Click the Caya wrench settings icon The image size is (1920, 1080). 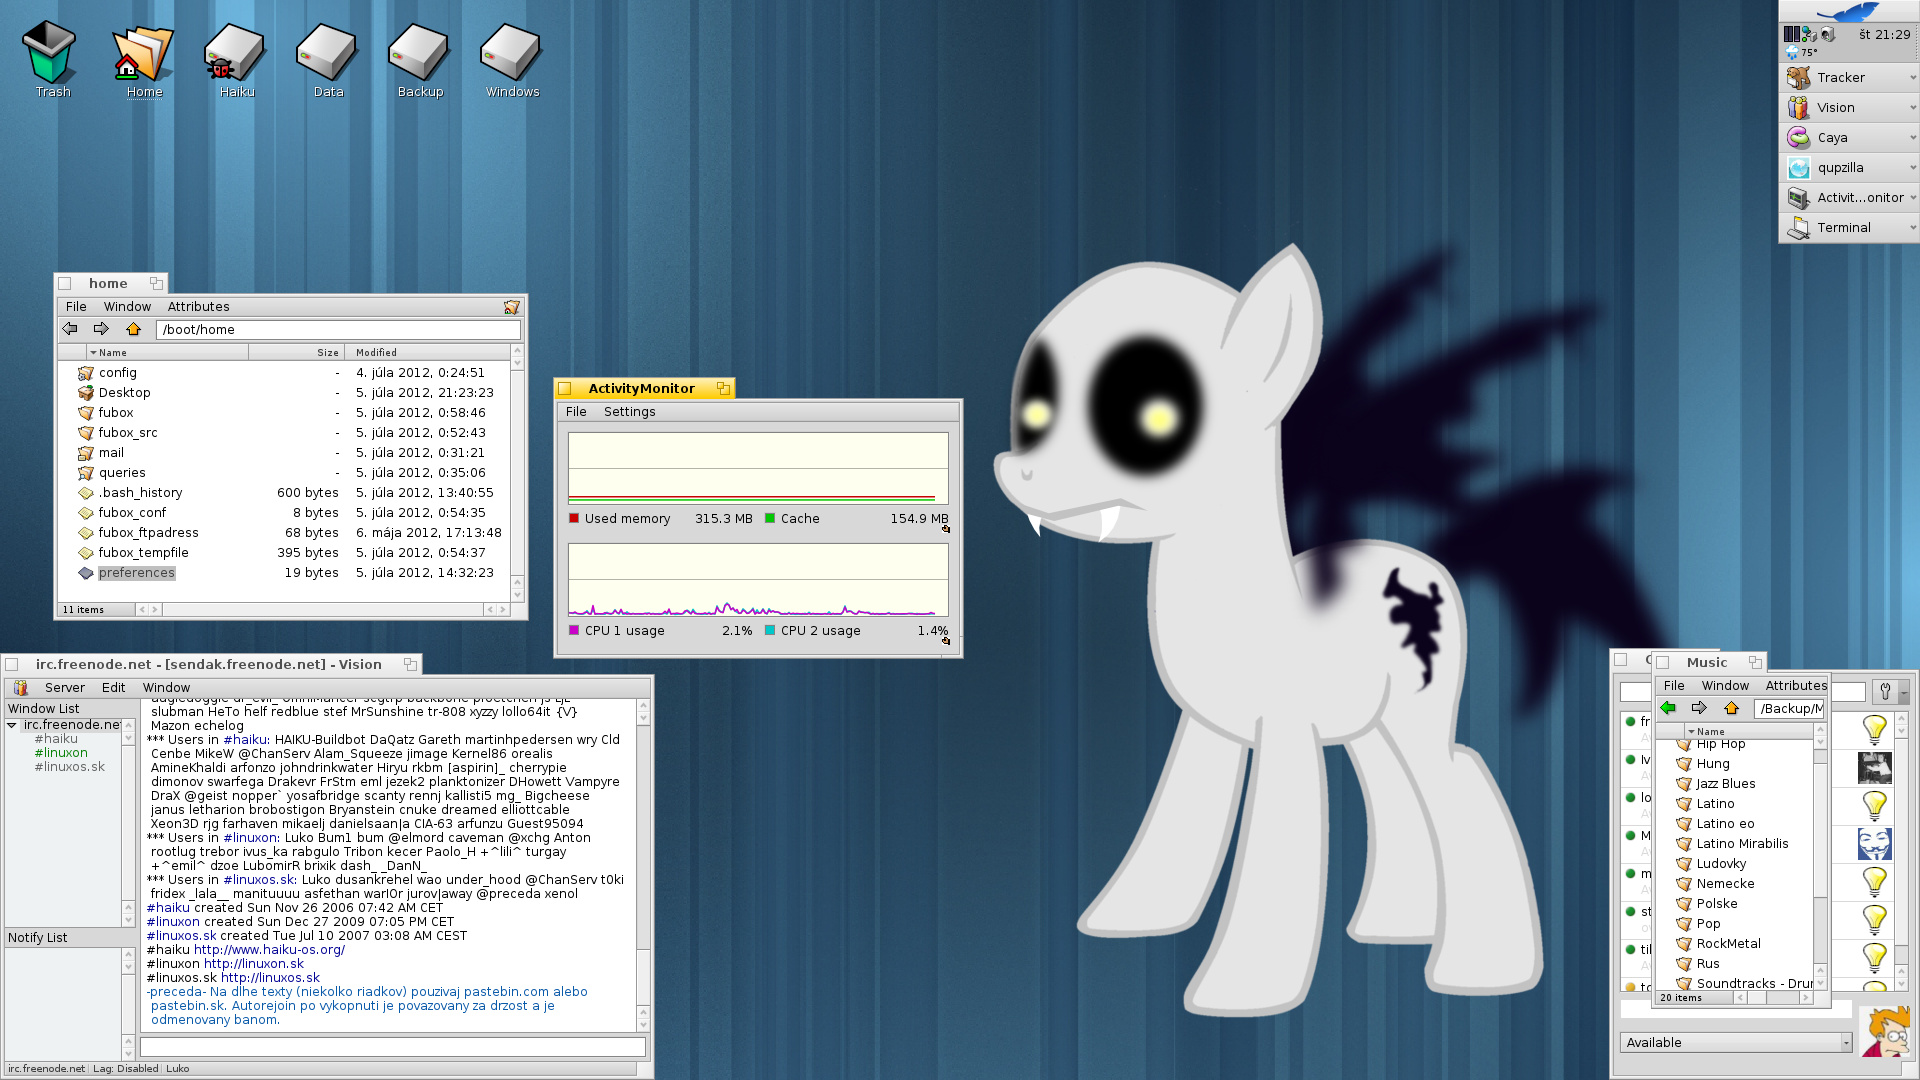(x=1886, y=692)
